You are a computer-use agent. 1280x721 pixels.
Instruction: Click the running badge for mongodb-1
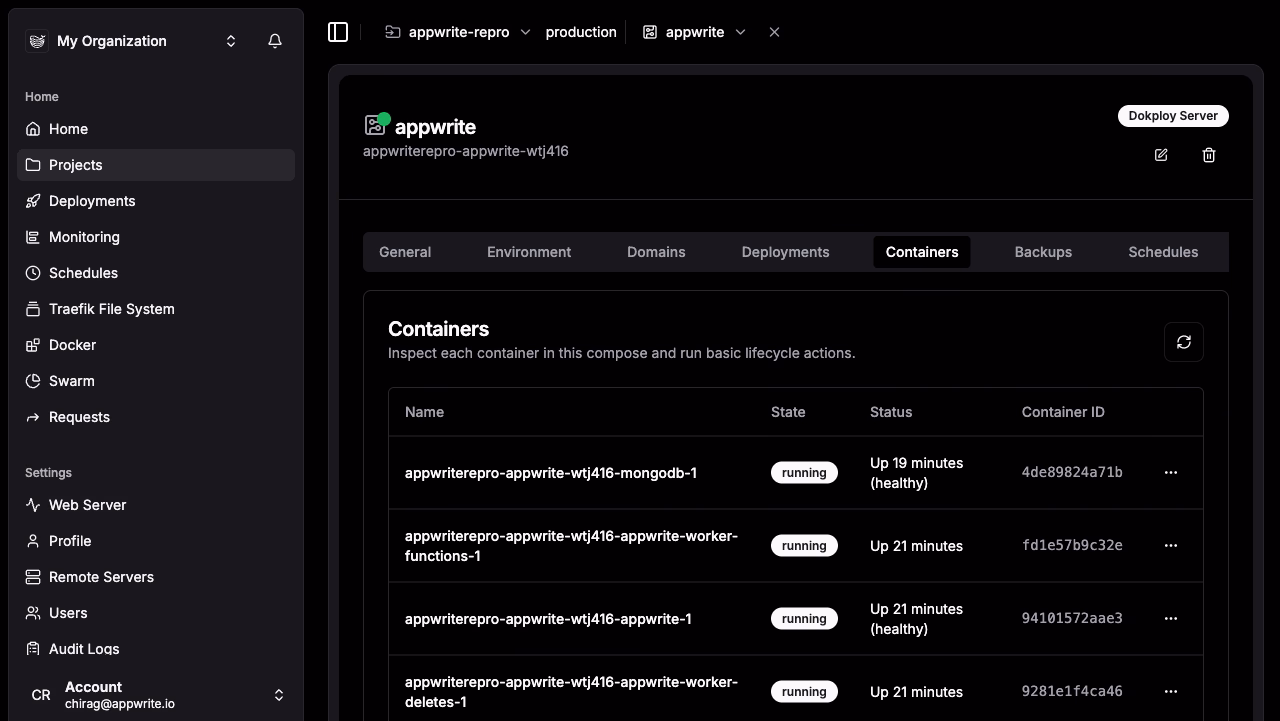coord(804,472)
